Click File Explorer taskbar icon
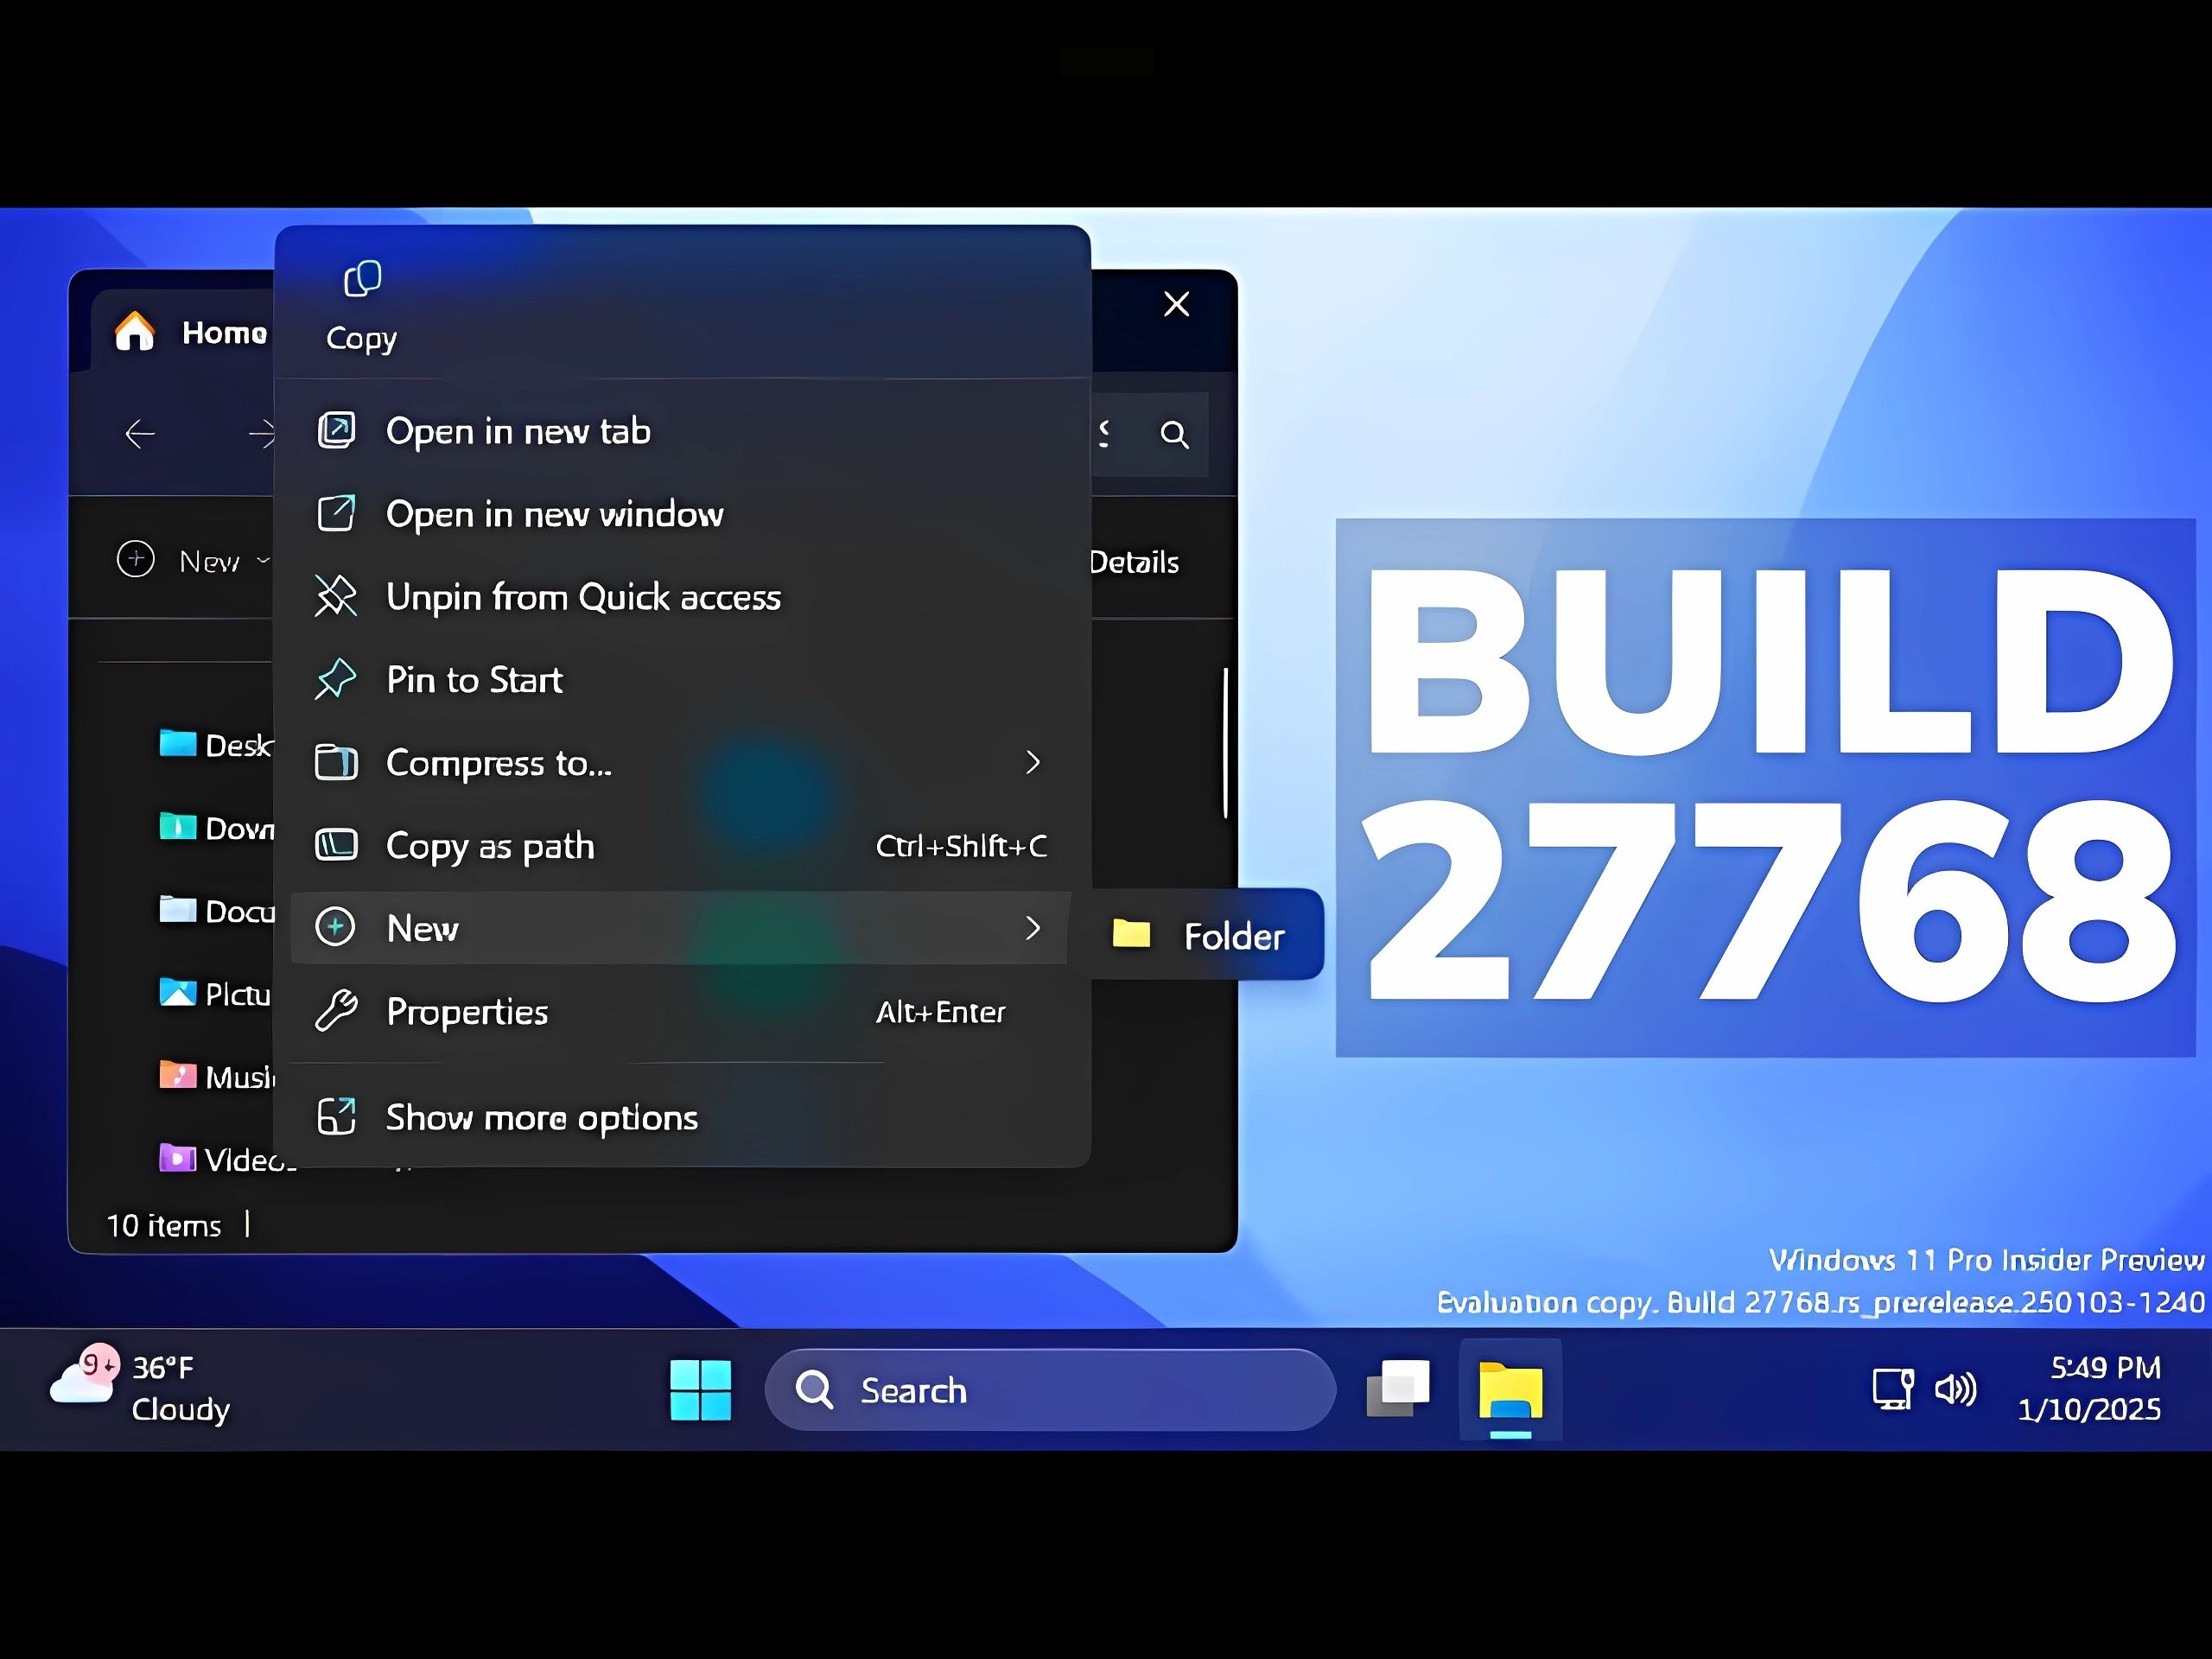This screenshot has height=1659, width=2212. click(x=1511, y=1390)
